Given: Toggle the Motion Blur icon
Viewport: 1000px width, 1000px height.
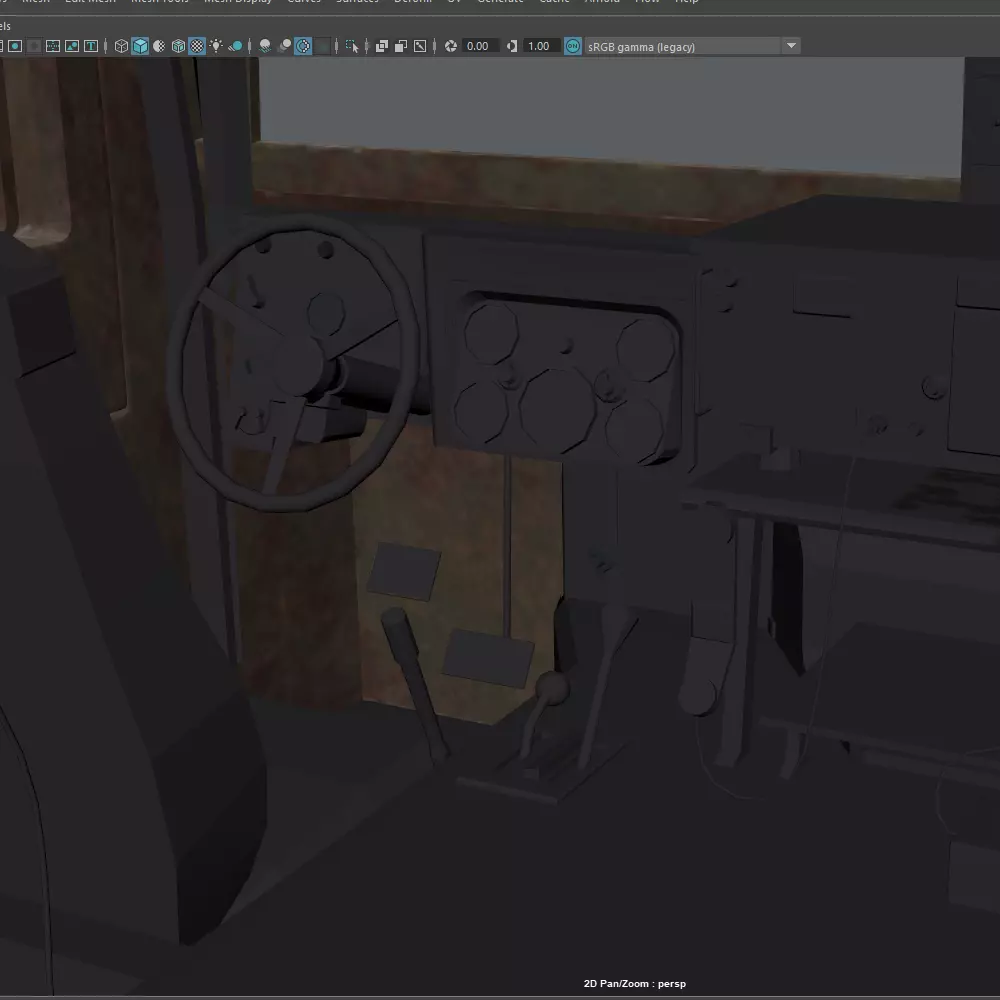Looking at the screenshot, I should 284,46.
